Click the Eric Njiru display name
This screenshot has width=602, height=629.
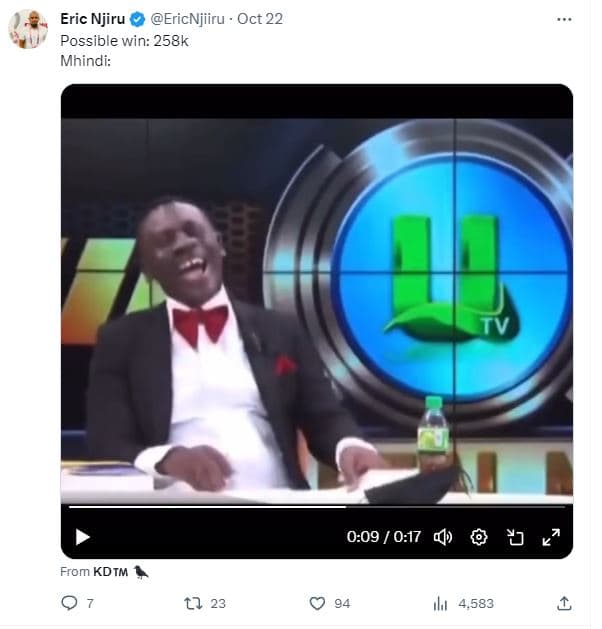94,19
